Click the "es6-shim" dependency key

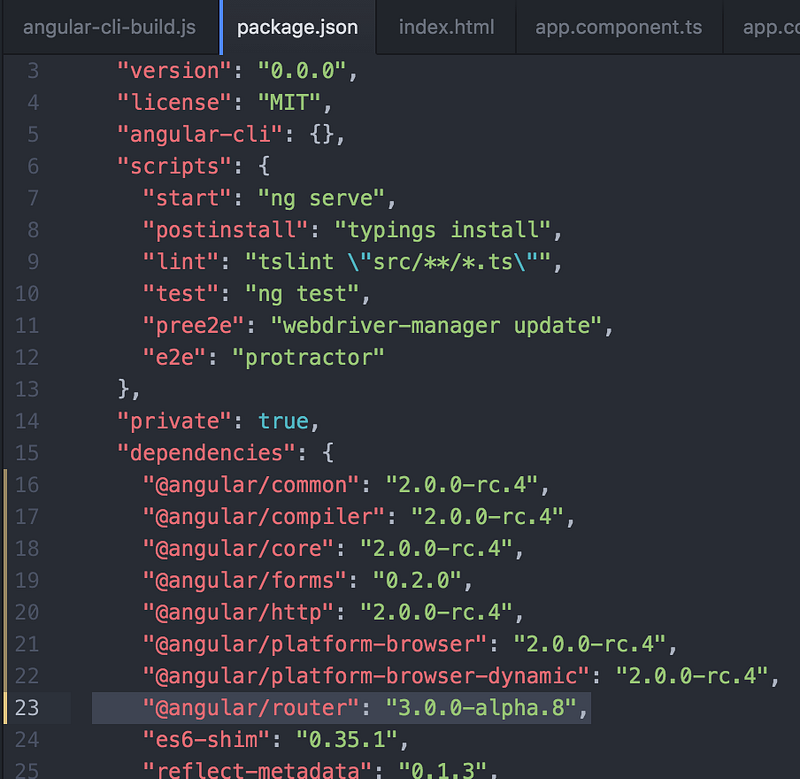[x=206, y=740]
